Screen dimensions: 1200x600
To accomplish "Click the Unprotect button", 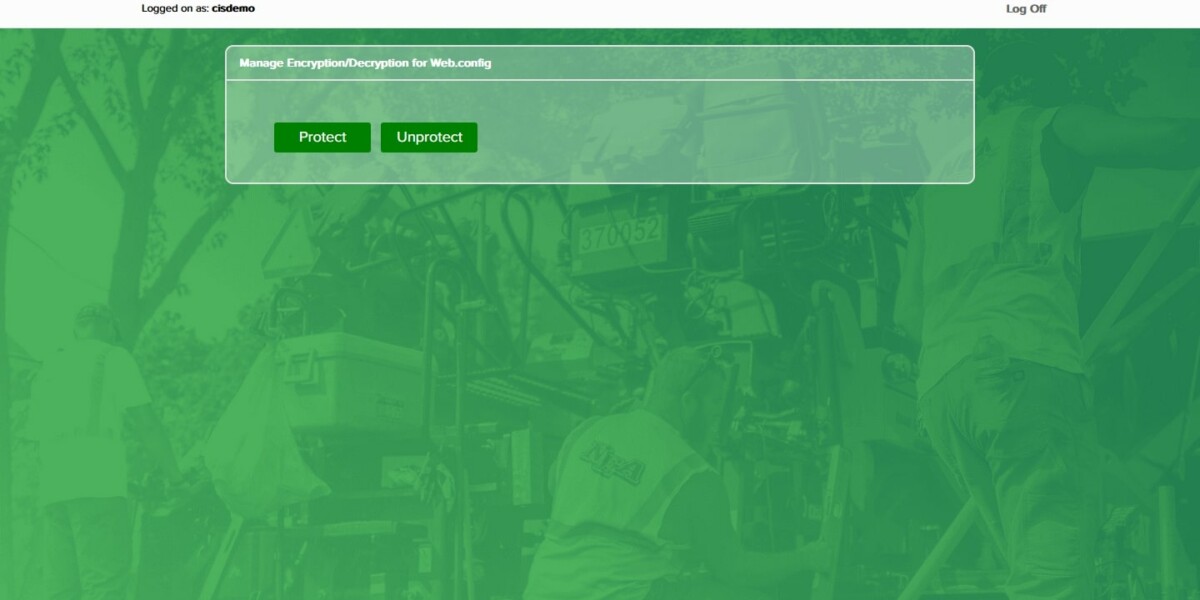I will (x=429, y=138).
